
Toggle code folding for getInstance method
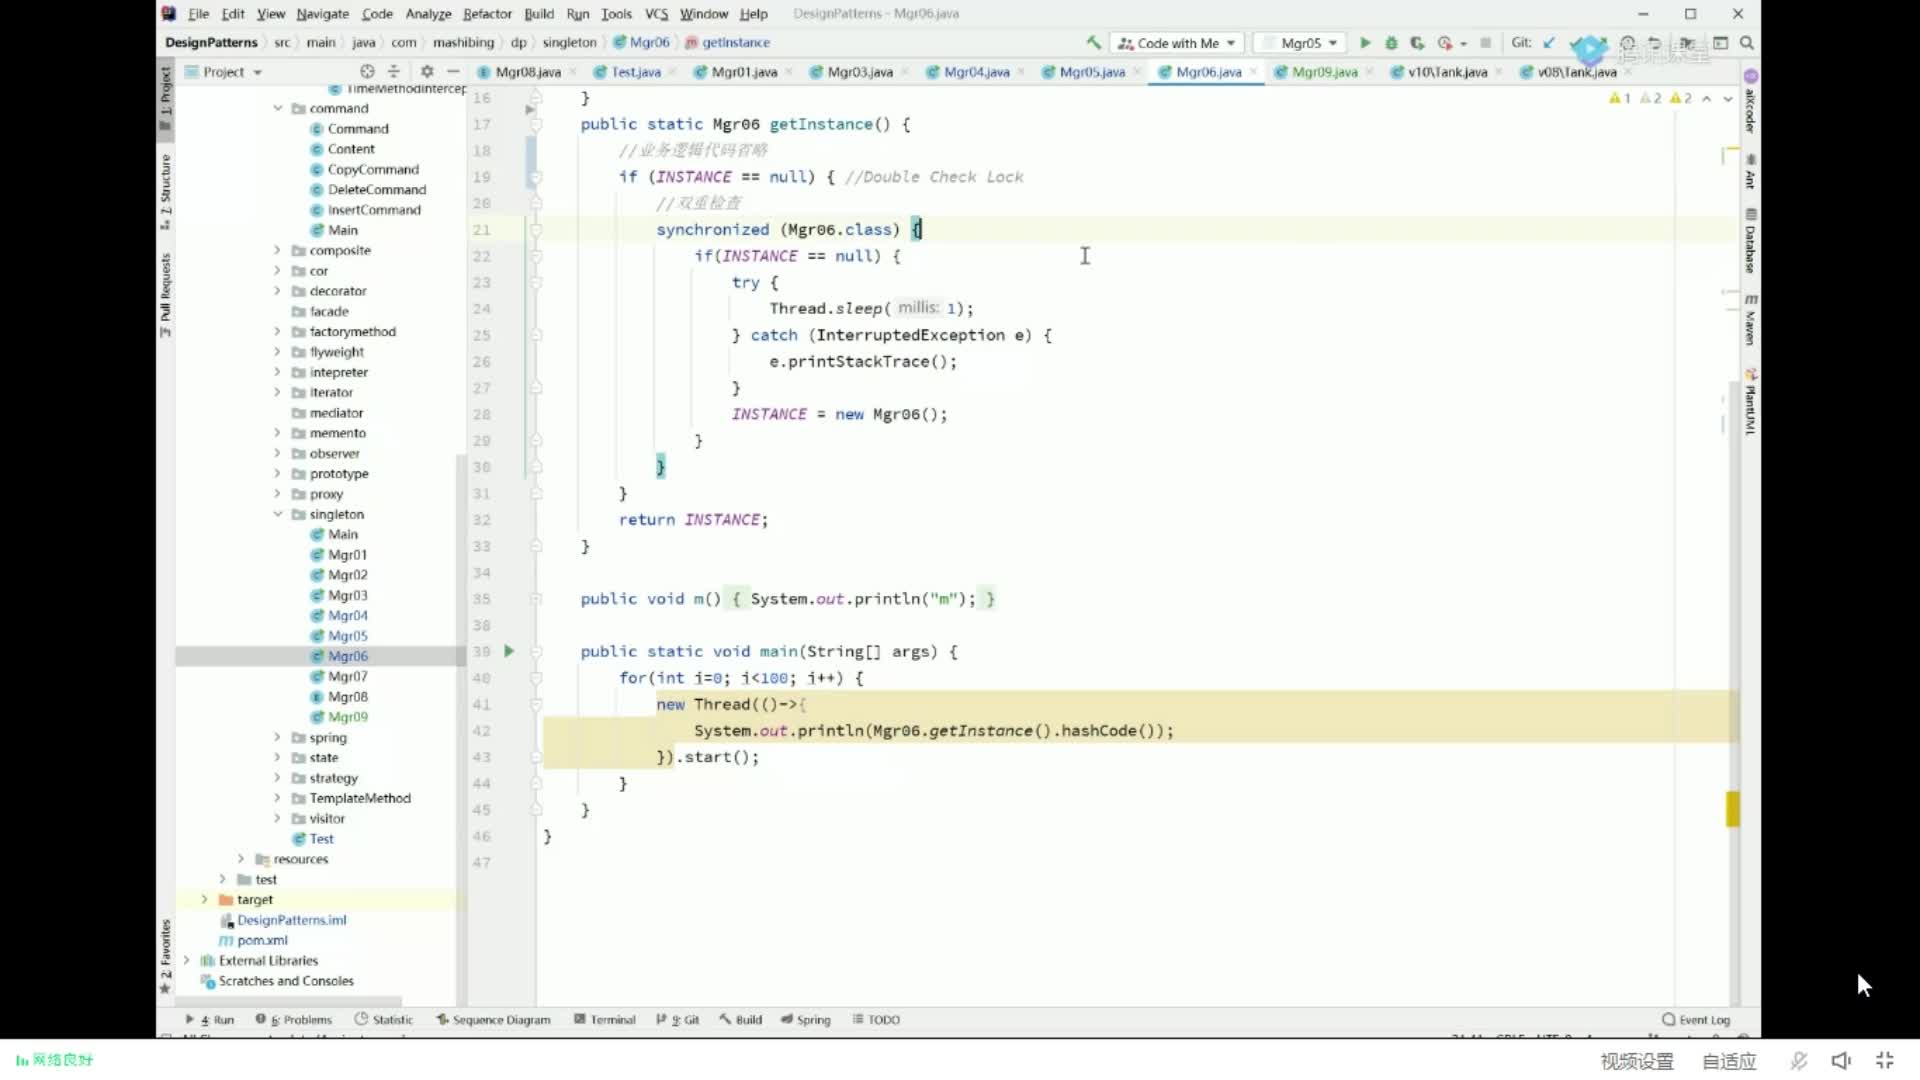pyautogui.click(x=536, y=124)
